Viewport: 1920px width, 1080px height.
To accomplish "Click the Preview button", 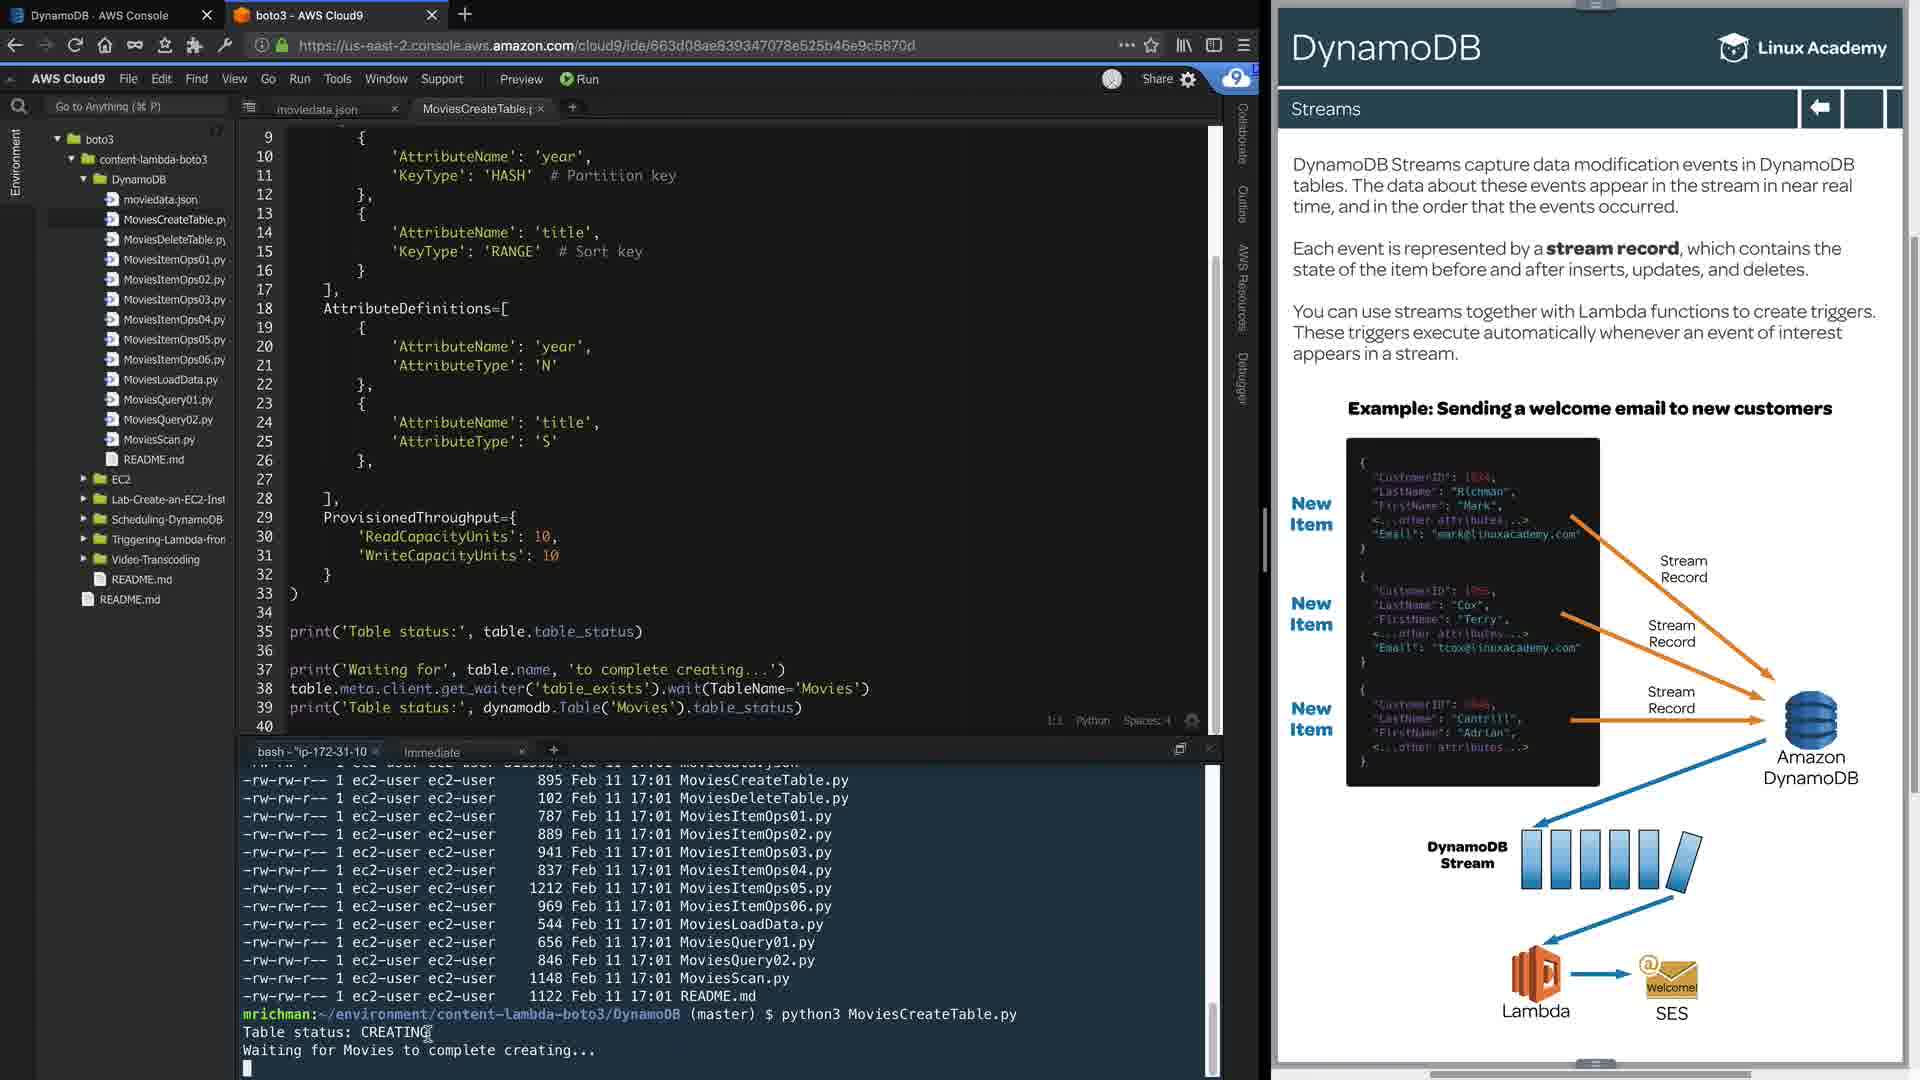I will (x=521, y=79).
